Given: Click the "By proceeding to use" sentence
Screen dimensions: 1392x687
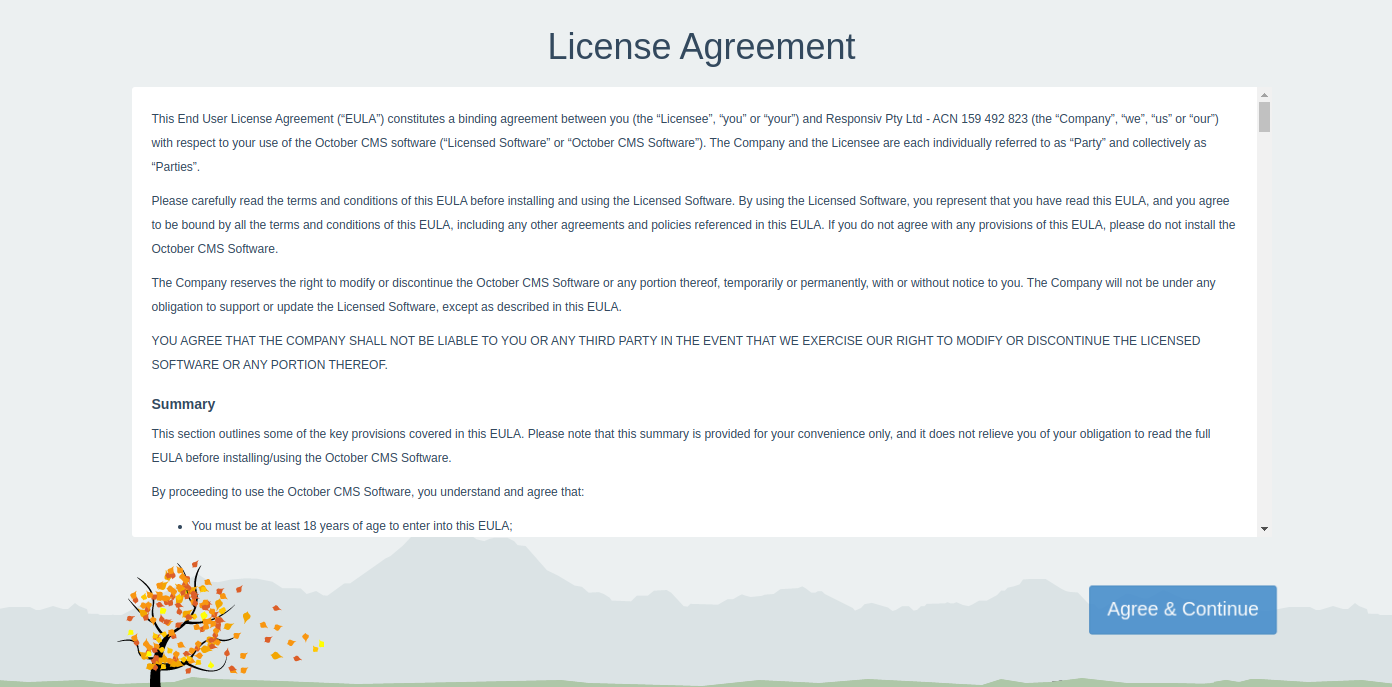Looking at the screenshot, I should pyautogui.click(x=367, y=492).
